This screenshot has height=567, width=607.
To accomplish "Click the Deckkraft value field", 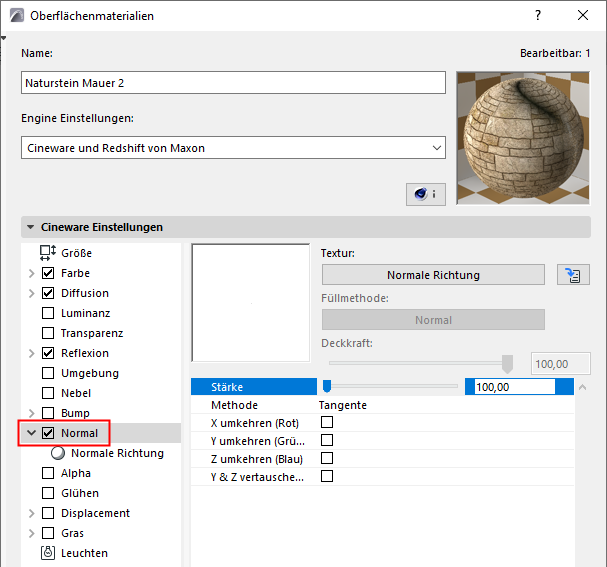I will click(561, 363).
